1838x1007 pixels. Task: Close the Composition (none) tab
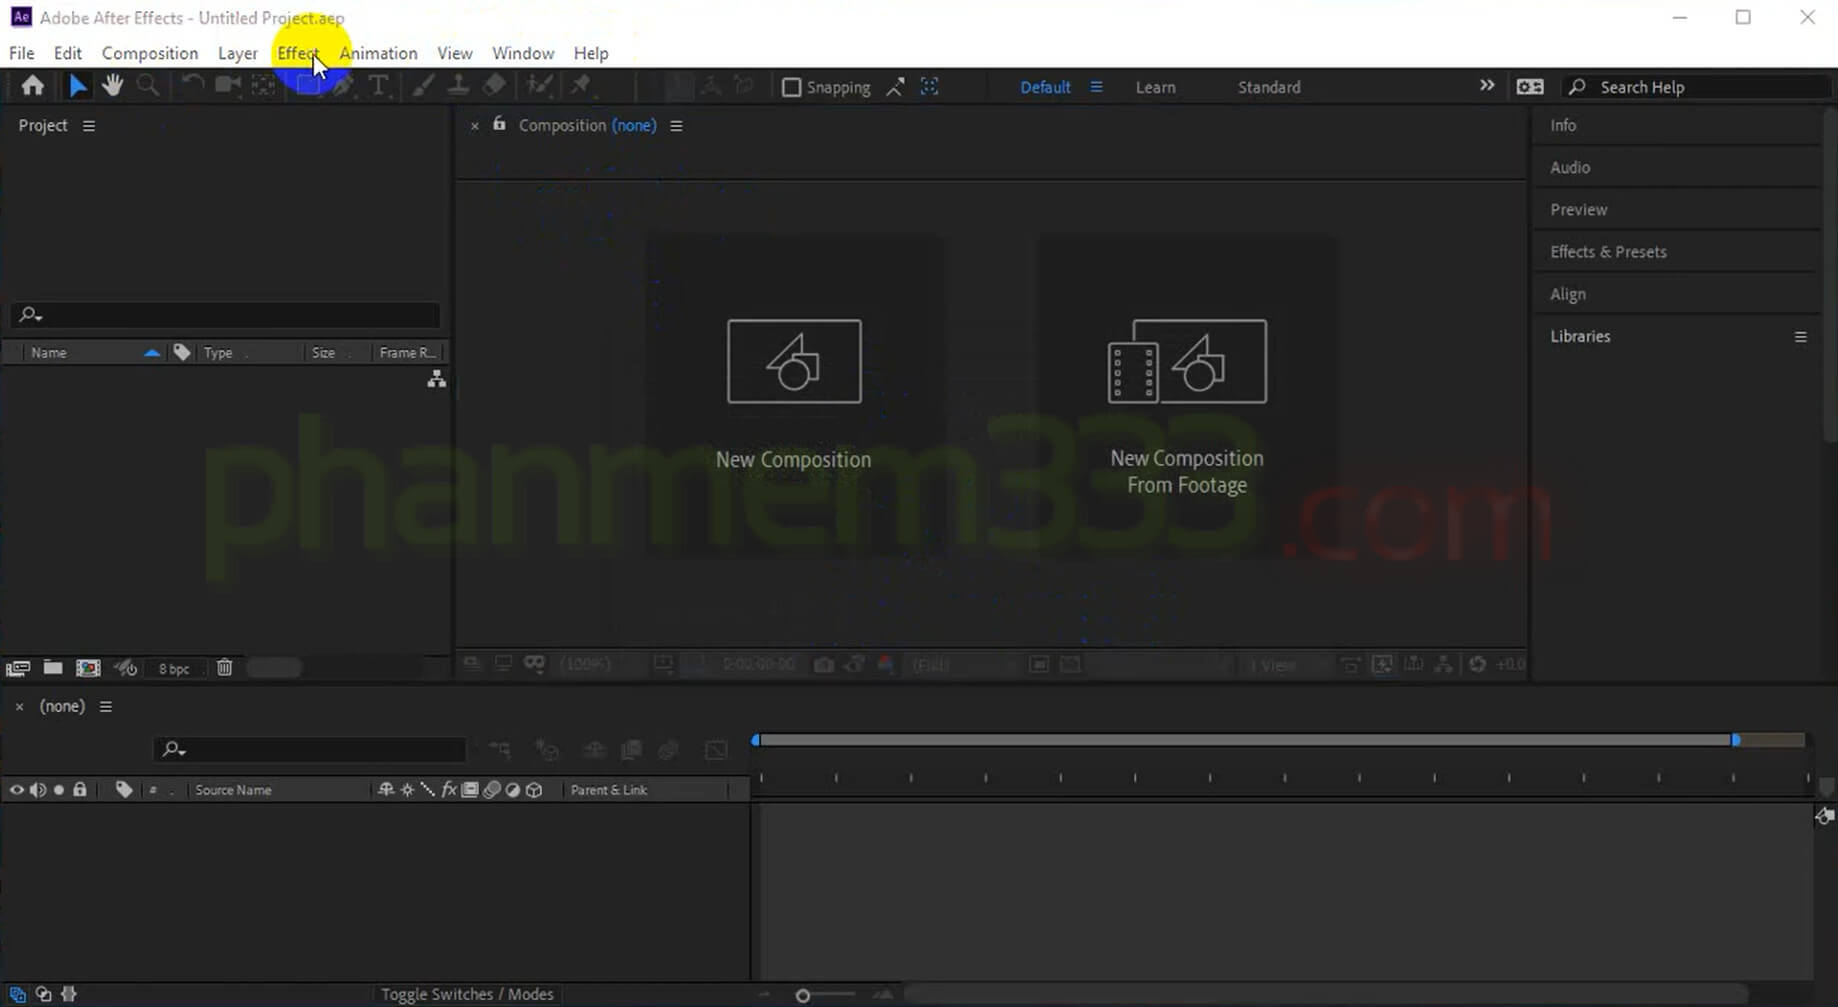pos(475,126)
